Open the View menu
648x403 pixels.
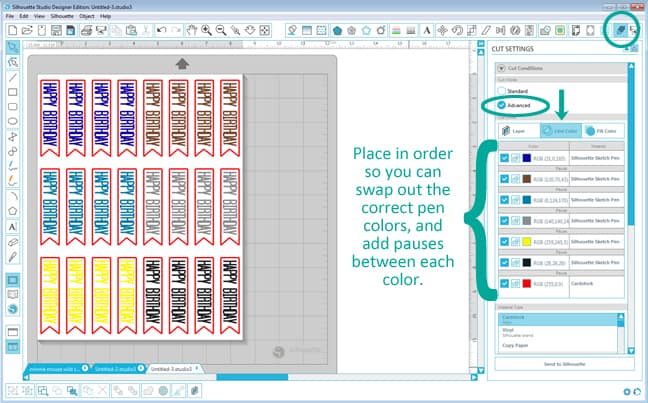(39, 16)
